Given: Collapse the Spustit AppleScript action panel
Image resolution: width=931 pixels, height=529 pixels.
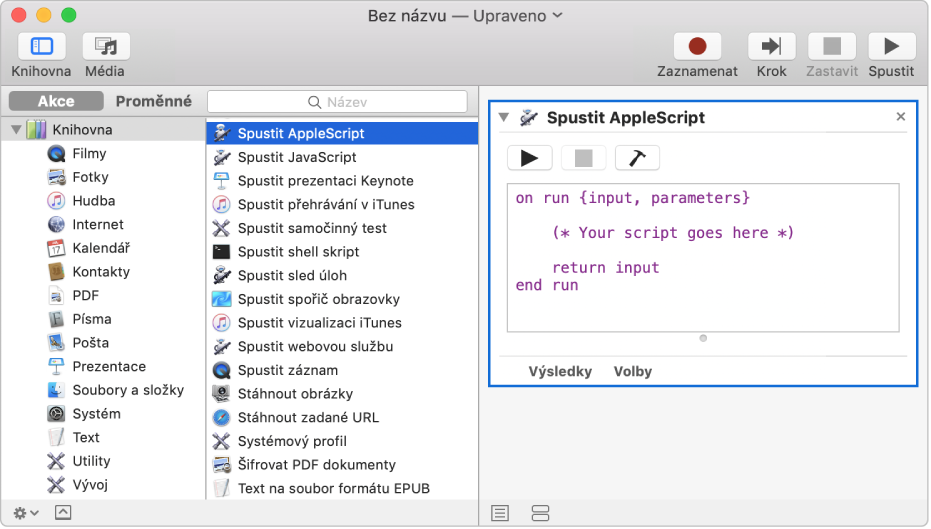Looking at the screenshot, I should point(504,118).
